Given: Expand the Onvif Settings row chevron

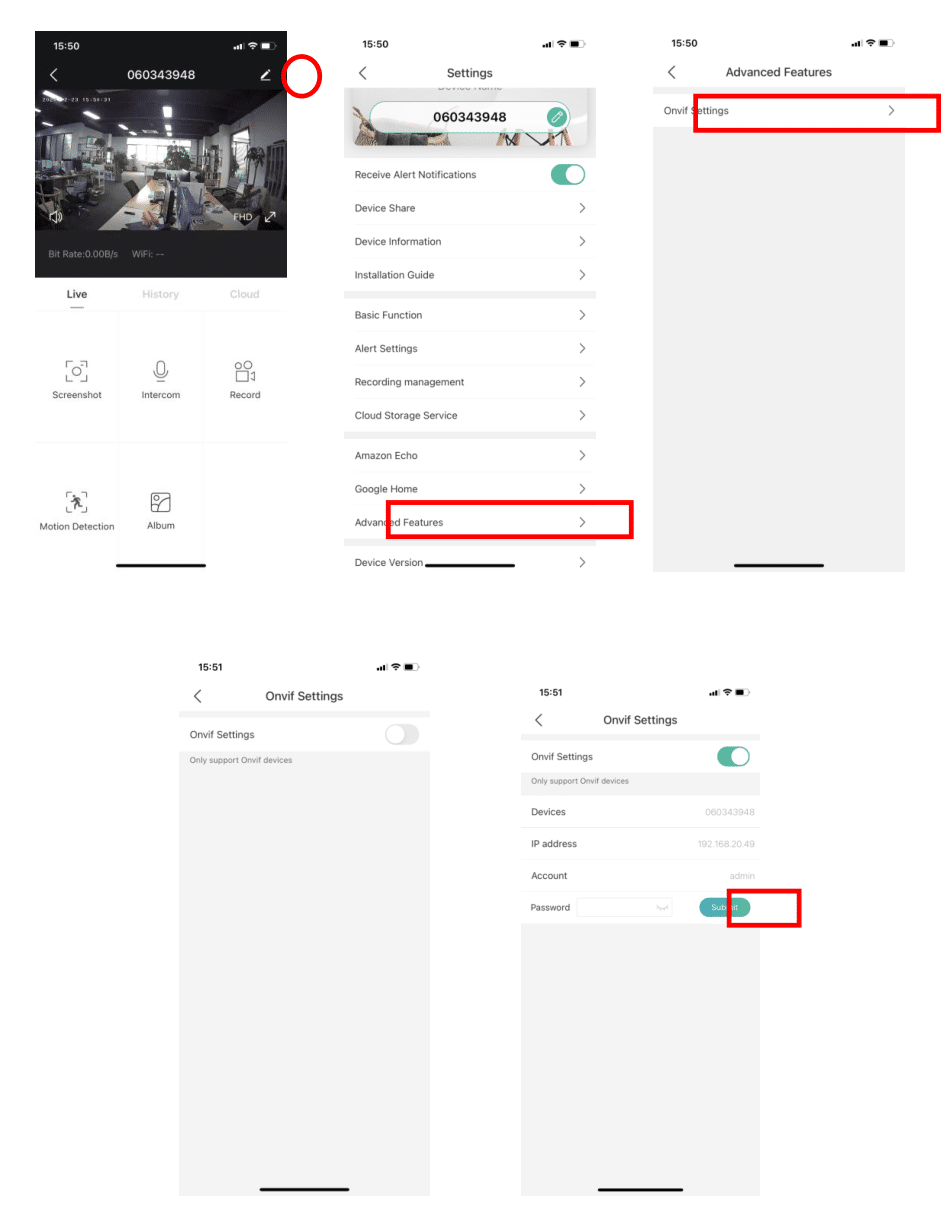Looking at the screenshot, I should click(x=890, y=111).
